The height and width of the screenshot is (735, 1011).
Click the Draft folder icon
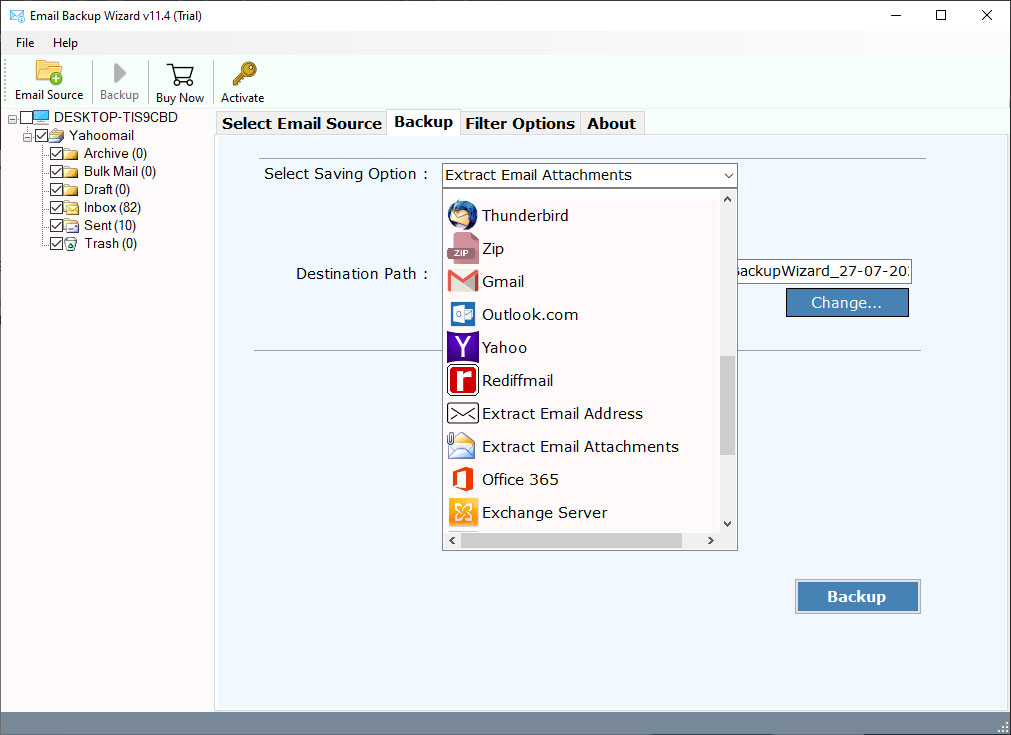pyautogui.click(x=71, y=190)
